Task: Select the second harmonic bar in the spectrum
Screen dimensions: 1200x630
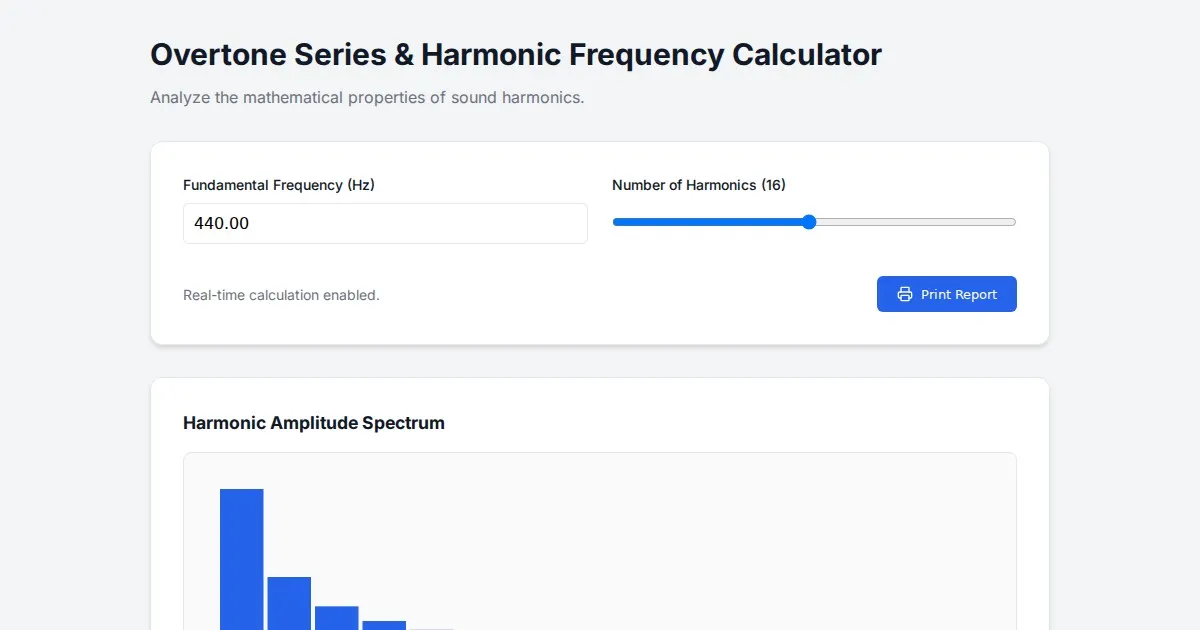Action: pyautogui.click(x=289, y=603)
